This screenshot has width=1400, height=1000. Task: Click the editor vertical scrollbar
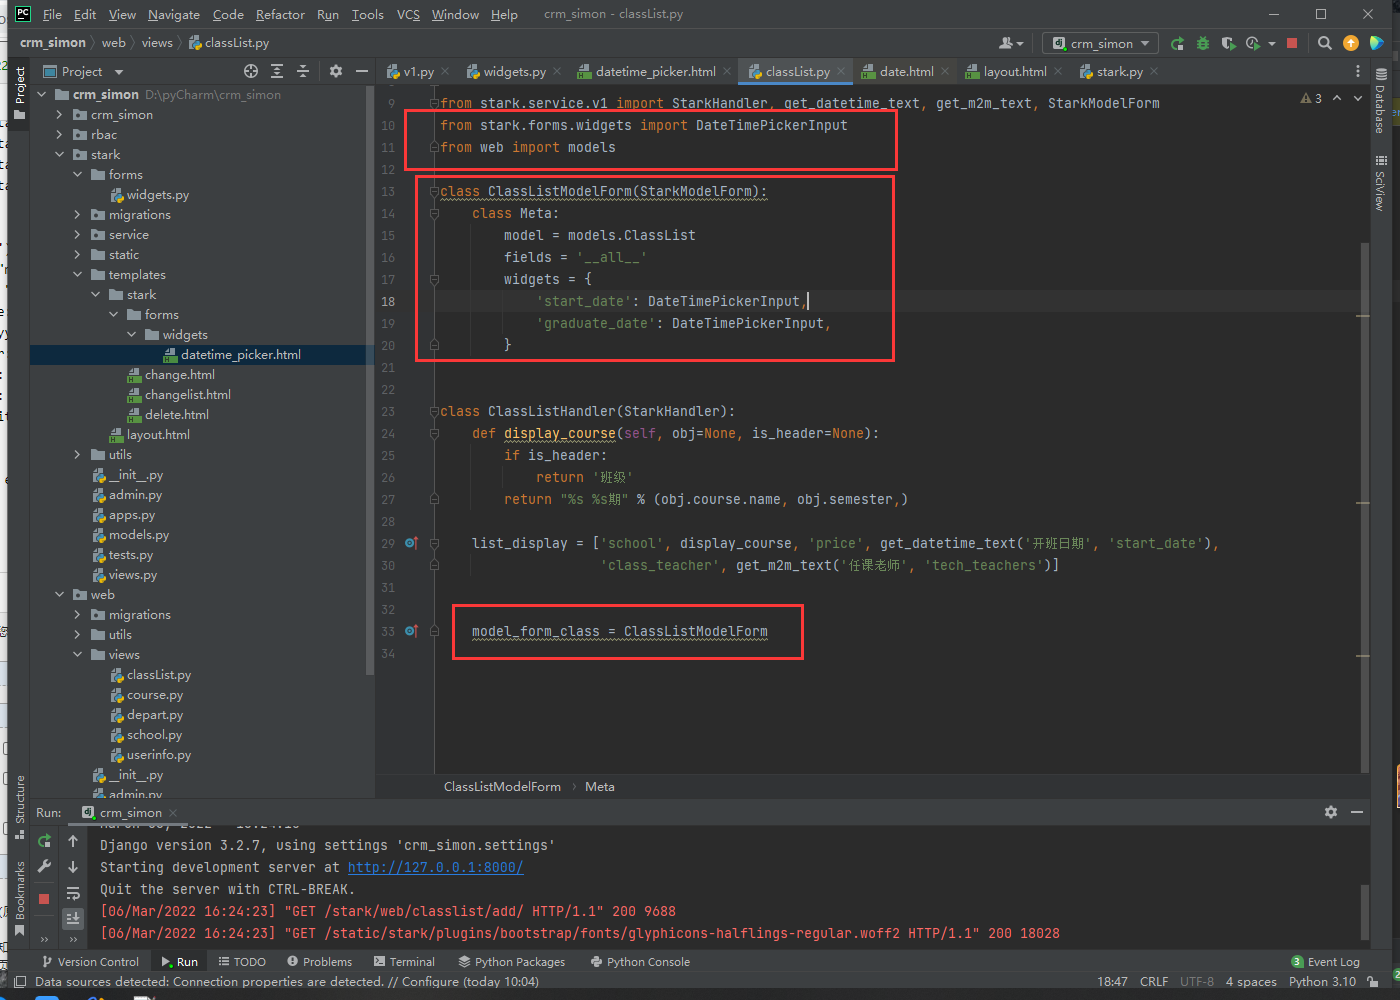(1364, 505)
